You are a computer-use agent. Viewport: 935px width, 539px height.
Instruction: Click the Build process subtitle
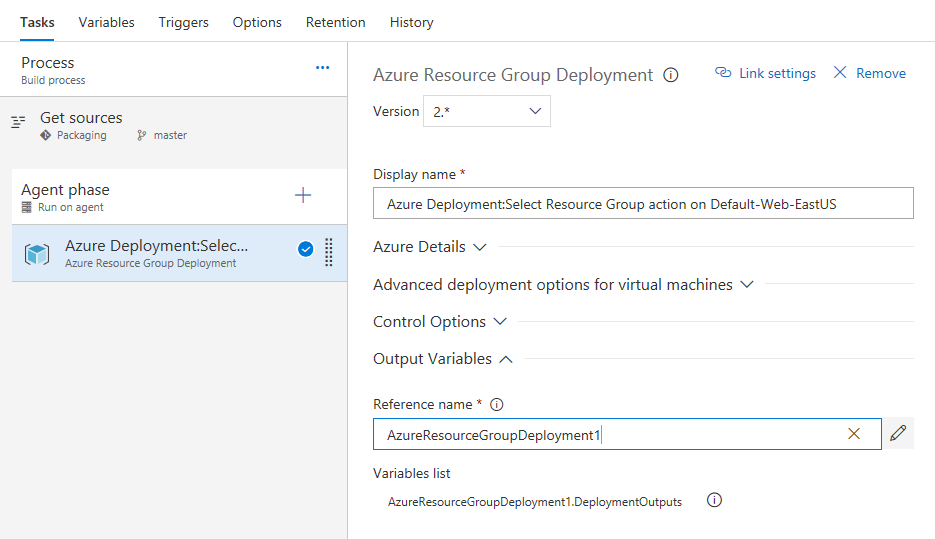53,80
